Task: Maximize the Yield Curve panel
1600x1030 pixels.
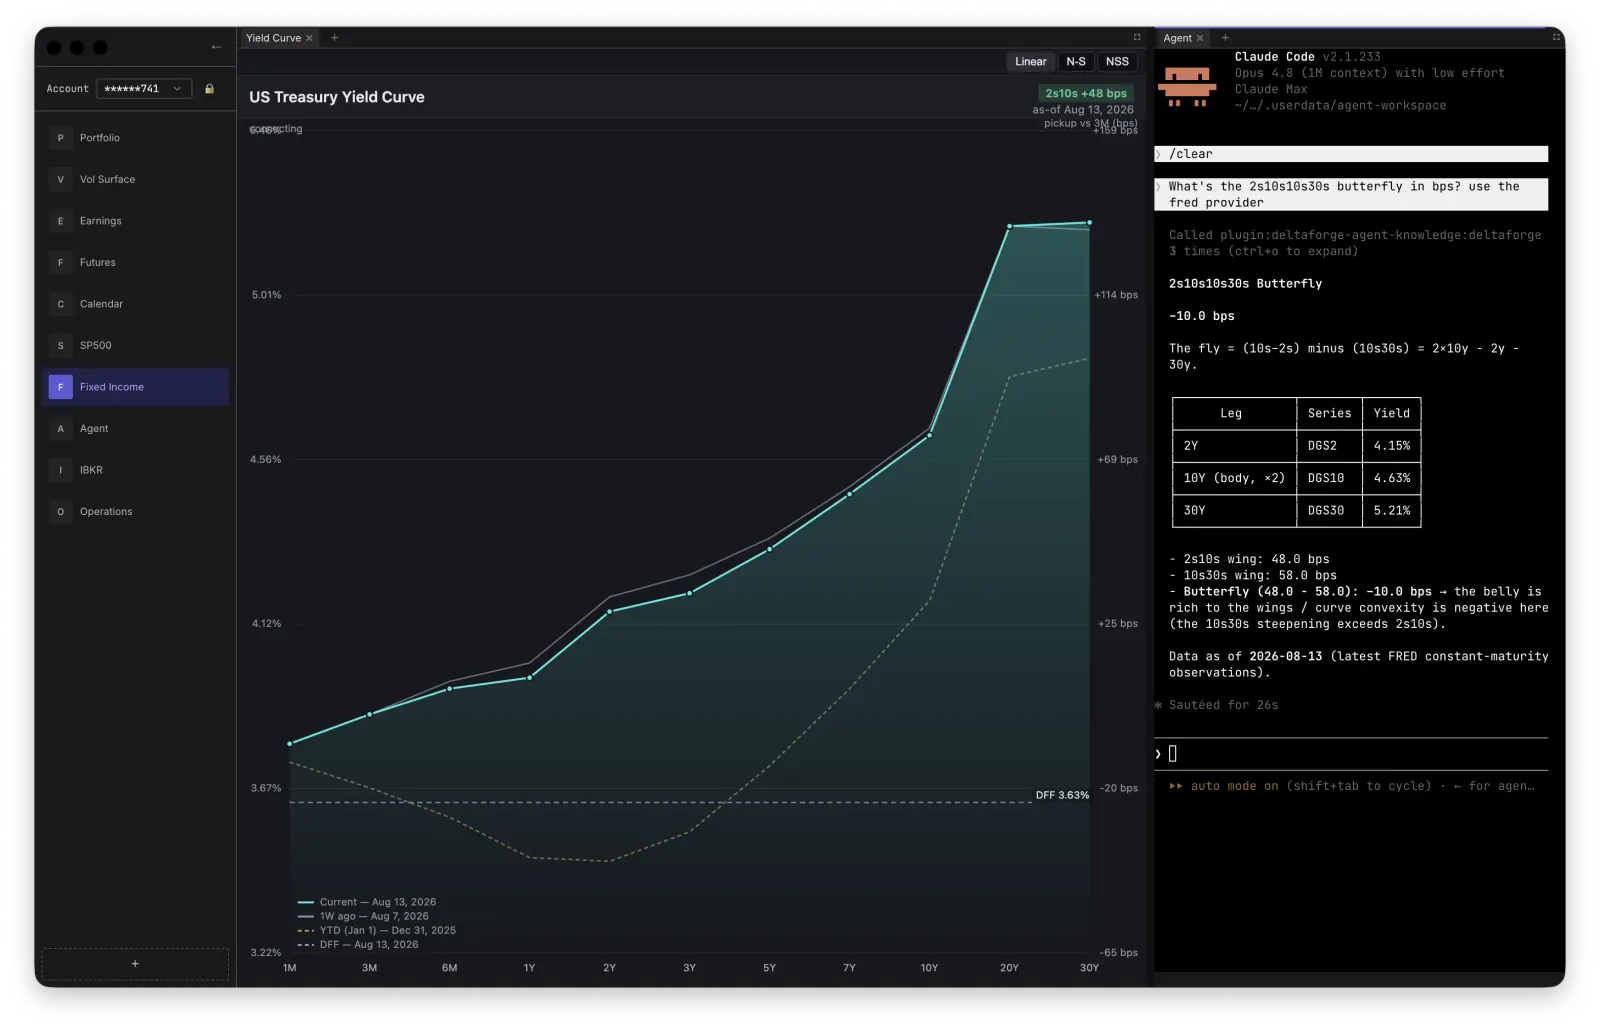Action: click(x=1136, y=37)
